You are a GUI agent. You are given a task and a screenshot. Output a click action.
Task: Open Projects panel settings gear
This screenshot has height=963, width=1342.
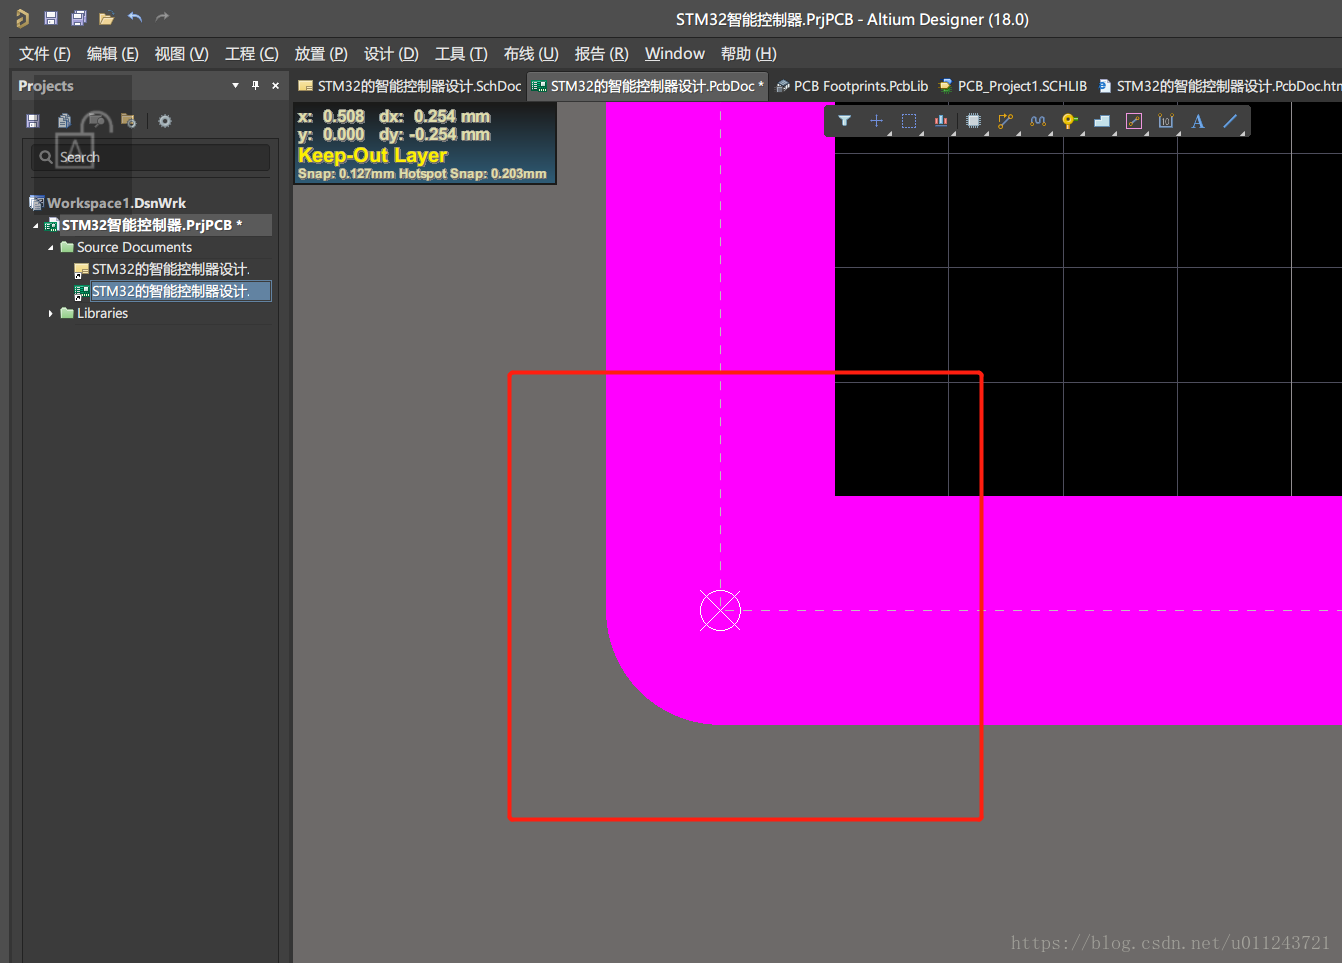point(165,121)
